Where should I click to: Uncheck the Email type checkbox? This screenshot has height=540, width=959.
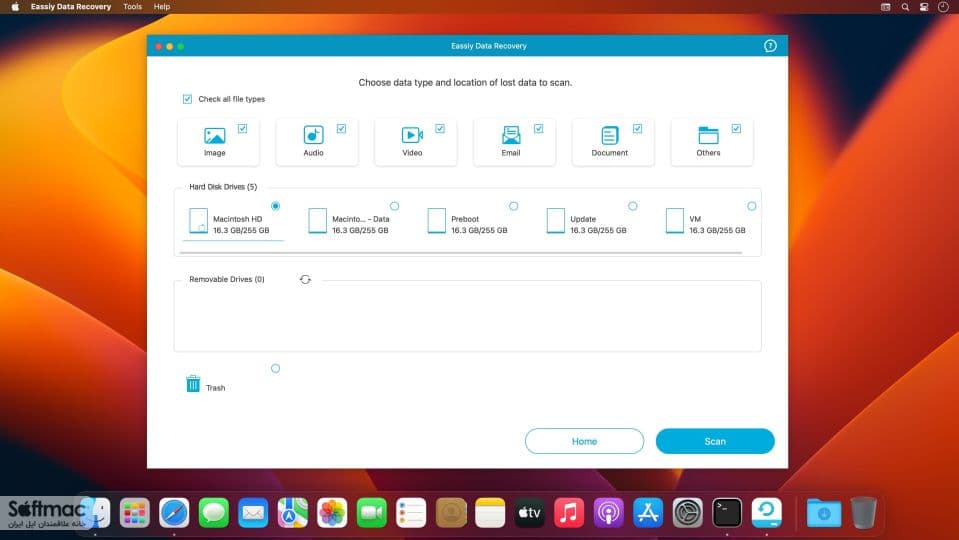coord(538,128)
